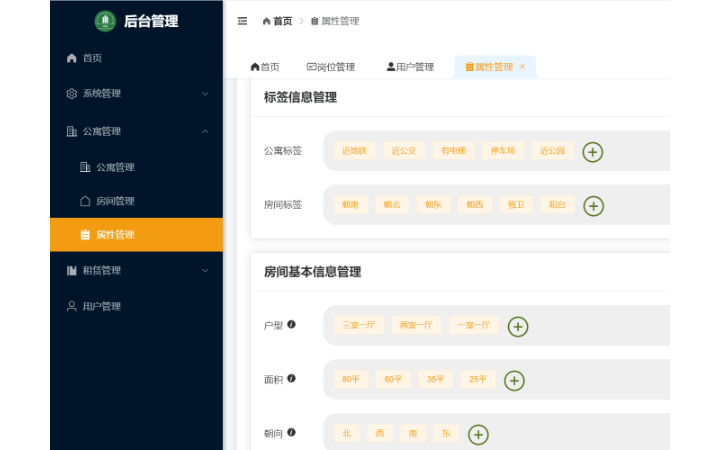Click the 两室一厅 layout tag

416,325
